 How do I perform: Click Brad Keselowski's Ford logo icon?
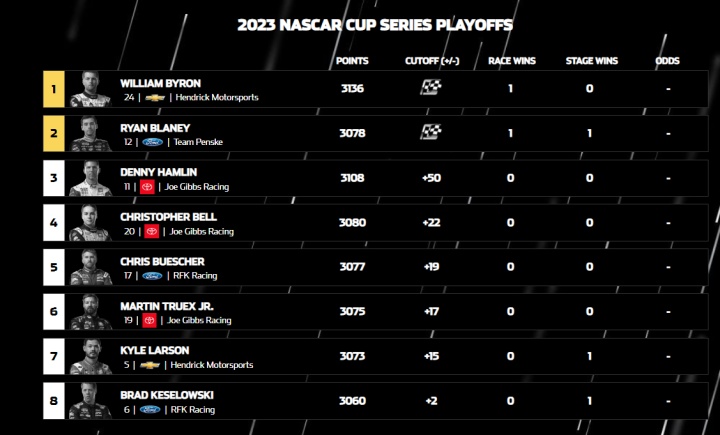coord(150,409)
